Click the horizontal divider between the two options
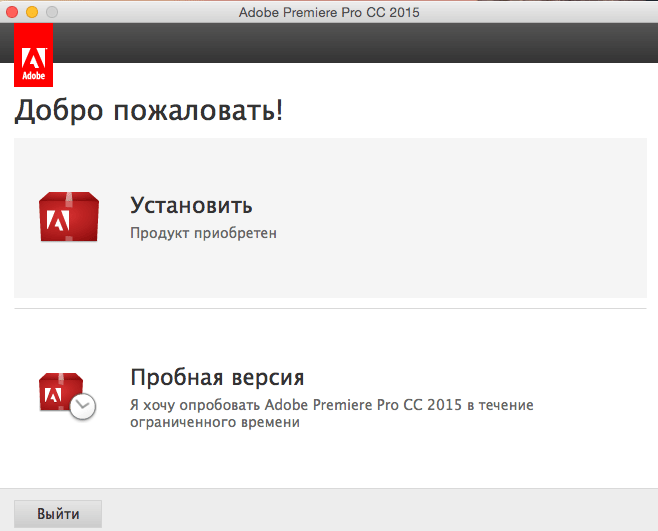The height and width of the screenshot is (531, 658). [330, 308]
